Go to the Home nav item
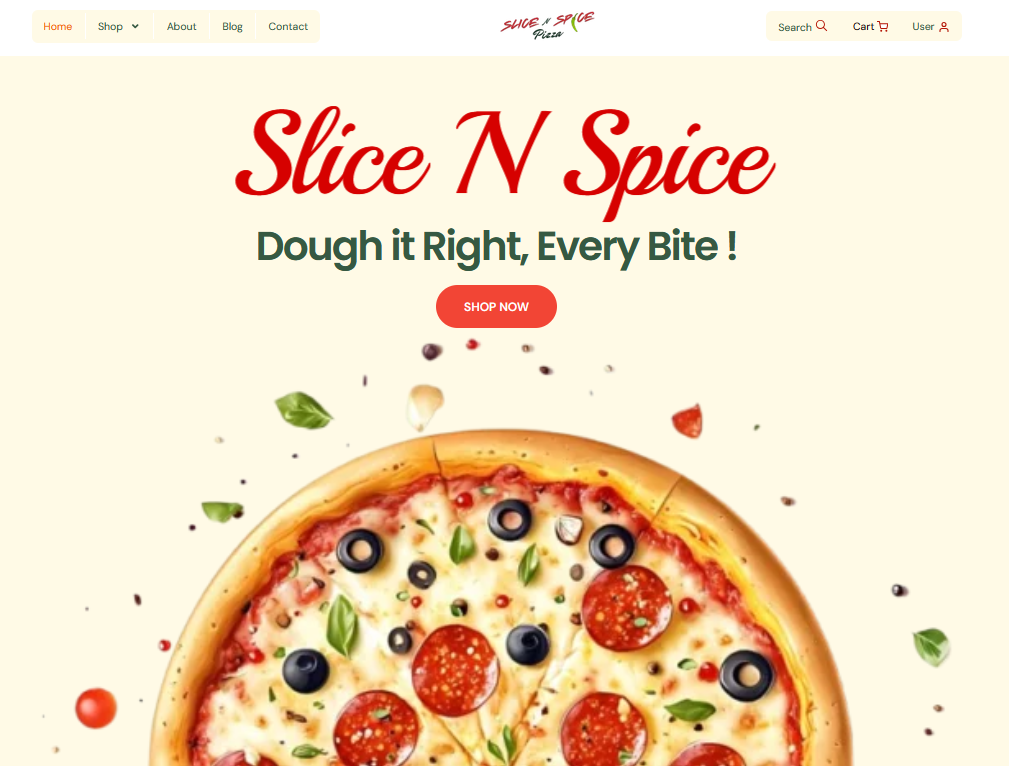1009x766 pixels. tap(58, 26)
